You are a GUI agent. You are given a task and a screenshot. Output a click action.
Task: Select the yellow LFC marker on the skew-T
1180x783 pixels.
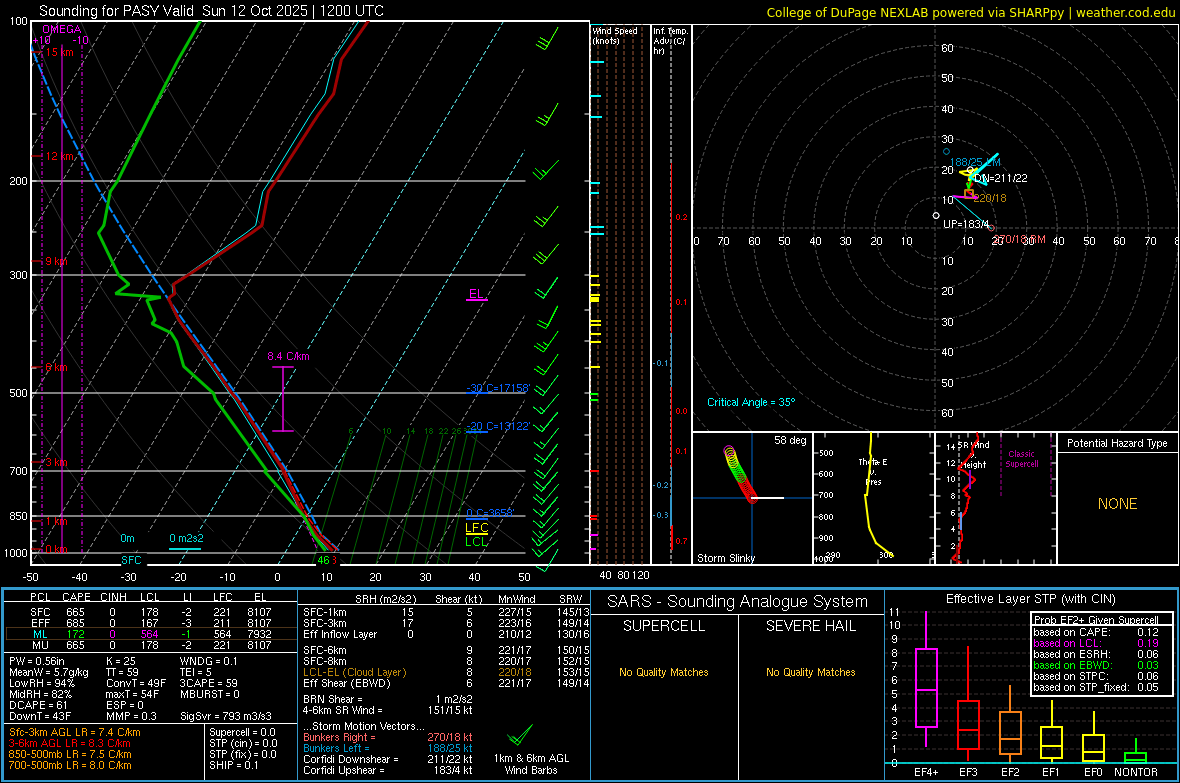point(476,528)
